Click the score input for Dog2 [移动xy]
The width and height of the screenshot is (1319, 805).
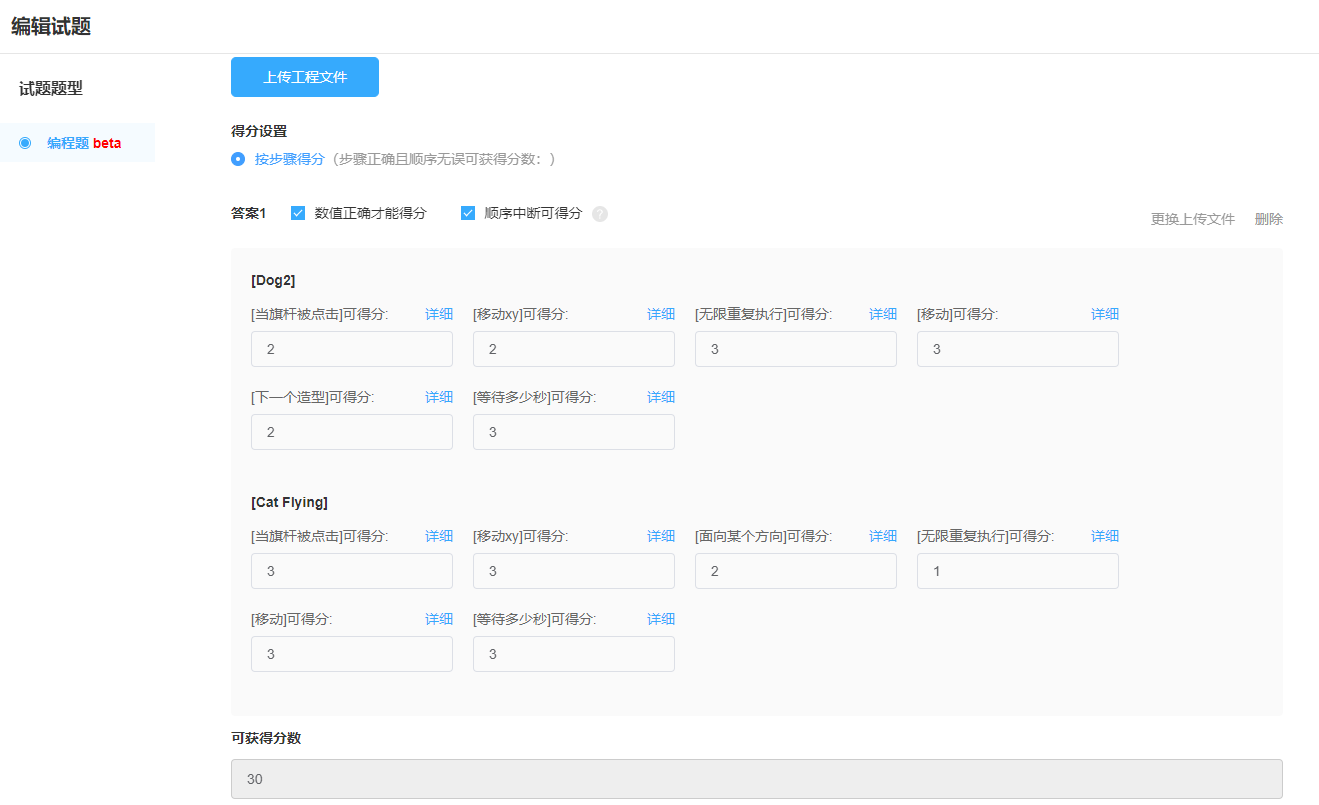tap(573, 349)
